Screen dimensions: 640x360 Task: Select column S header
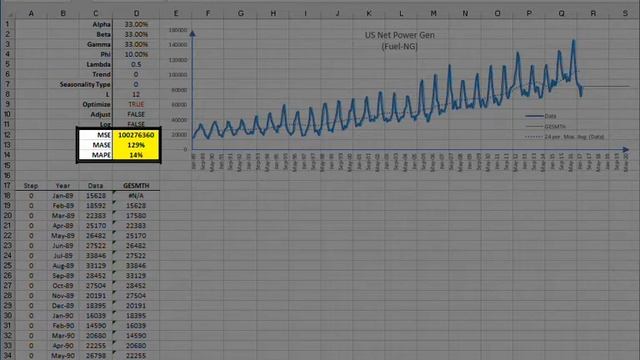tap(625, 13)
